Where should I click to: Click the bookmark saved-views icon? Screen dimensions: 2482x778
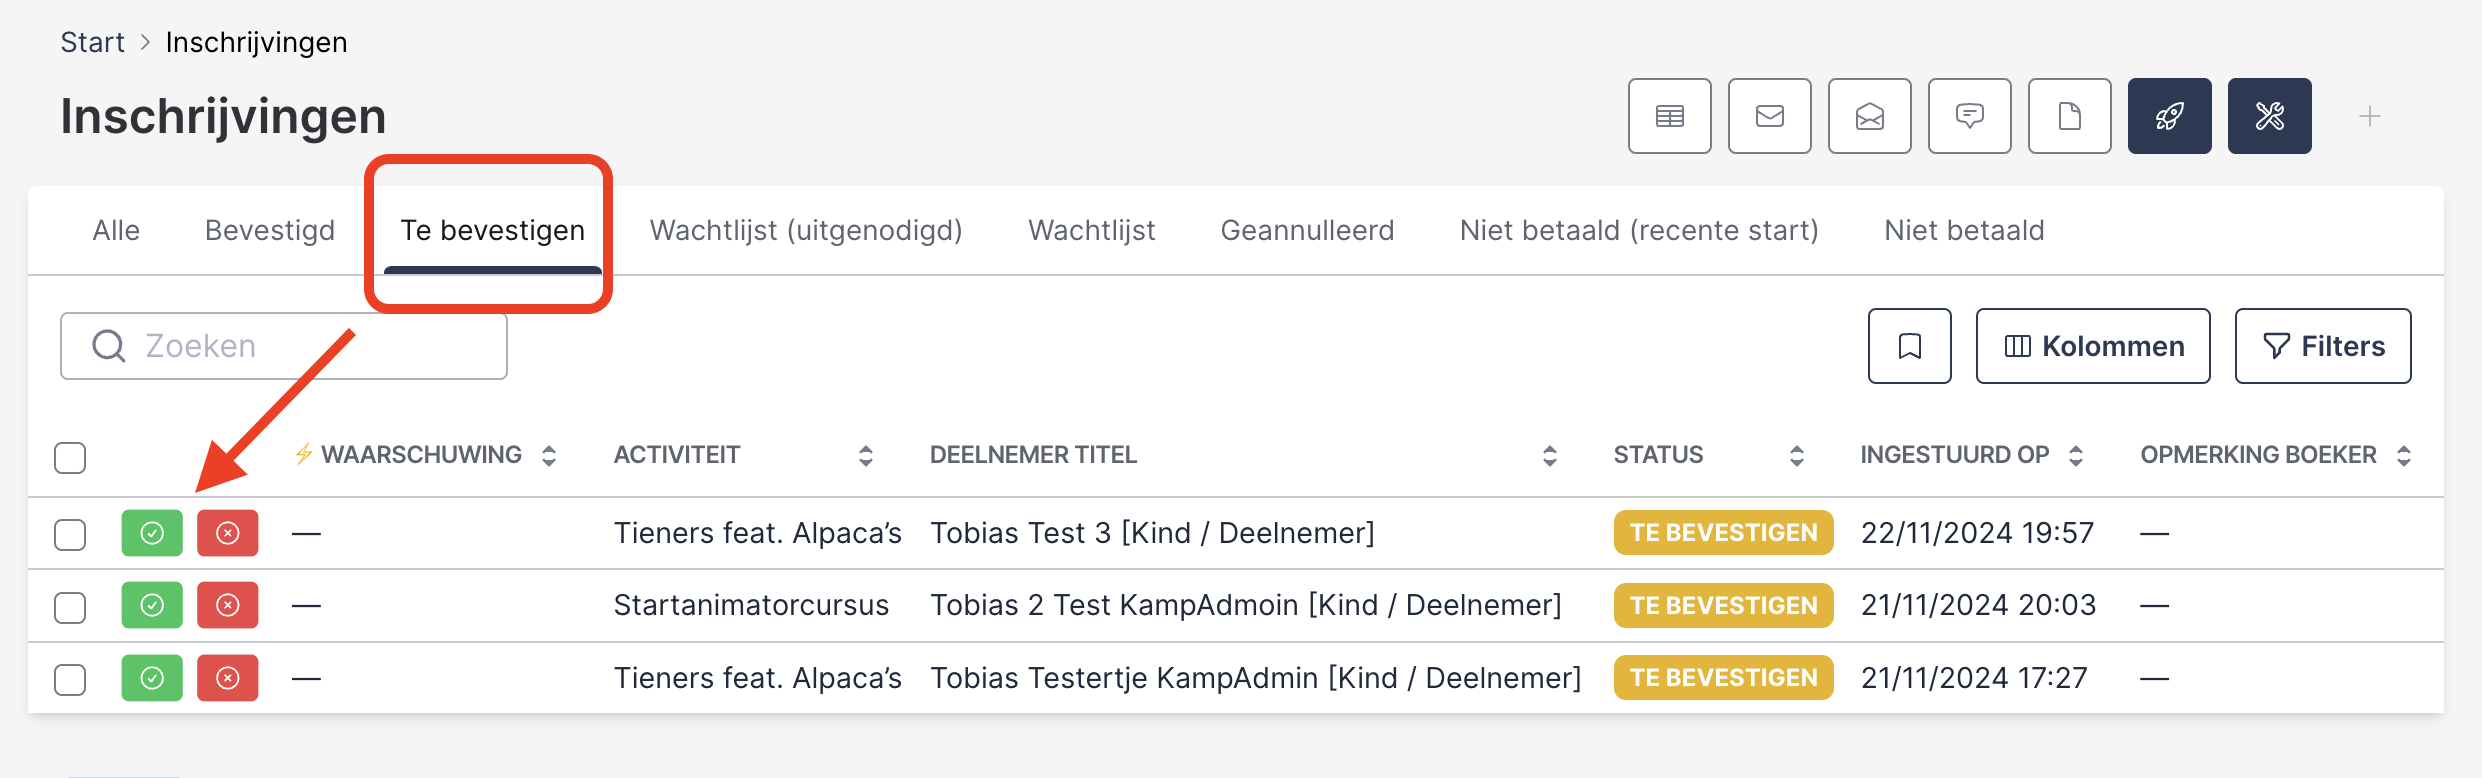pos(1909,346)
